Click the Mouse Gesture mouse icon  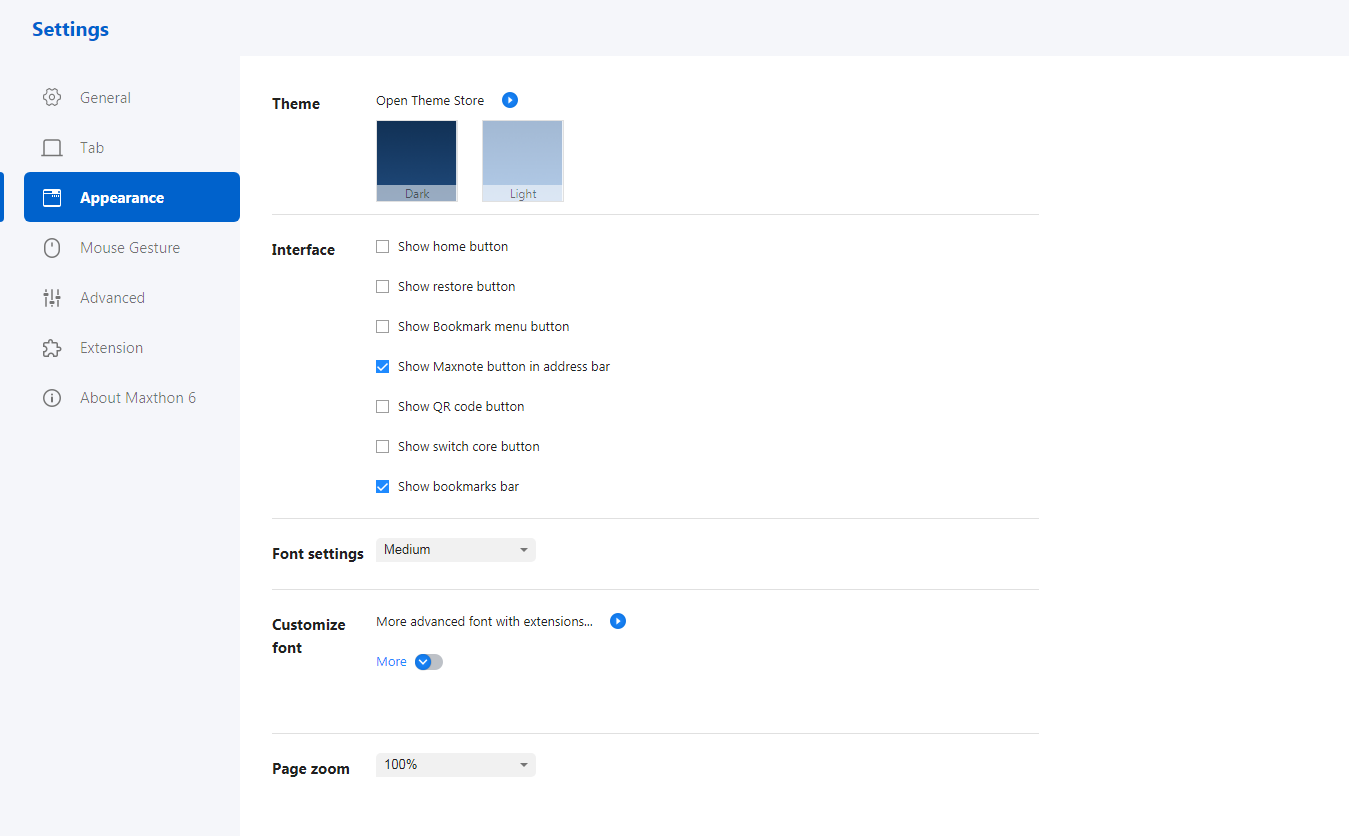[52, 248]
